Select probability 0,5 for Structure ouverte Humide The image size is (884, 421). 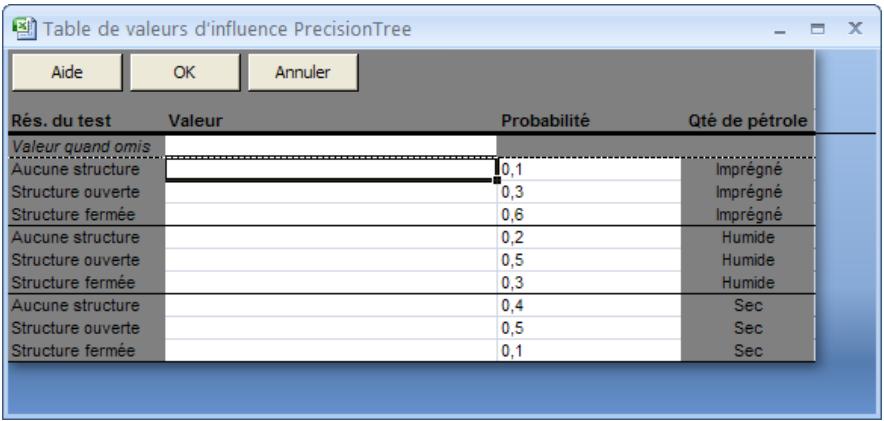point(590,260)
